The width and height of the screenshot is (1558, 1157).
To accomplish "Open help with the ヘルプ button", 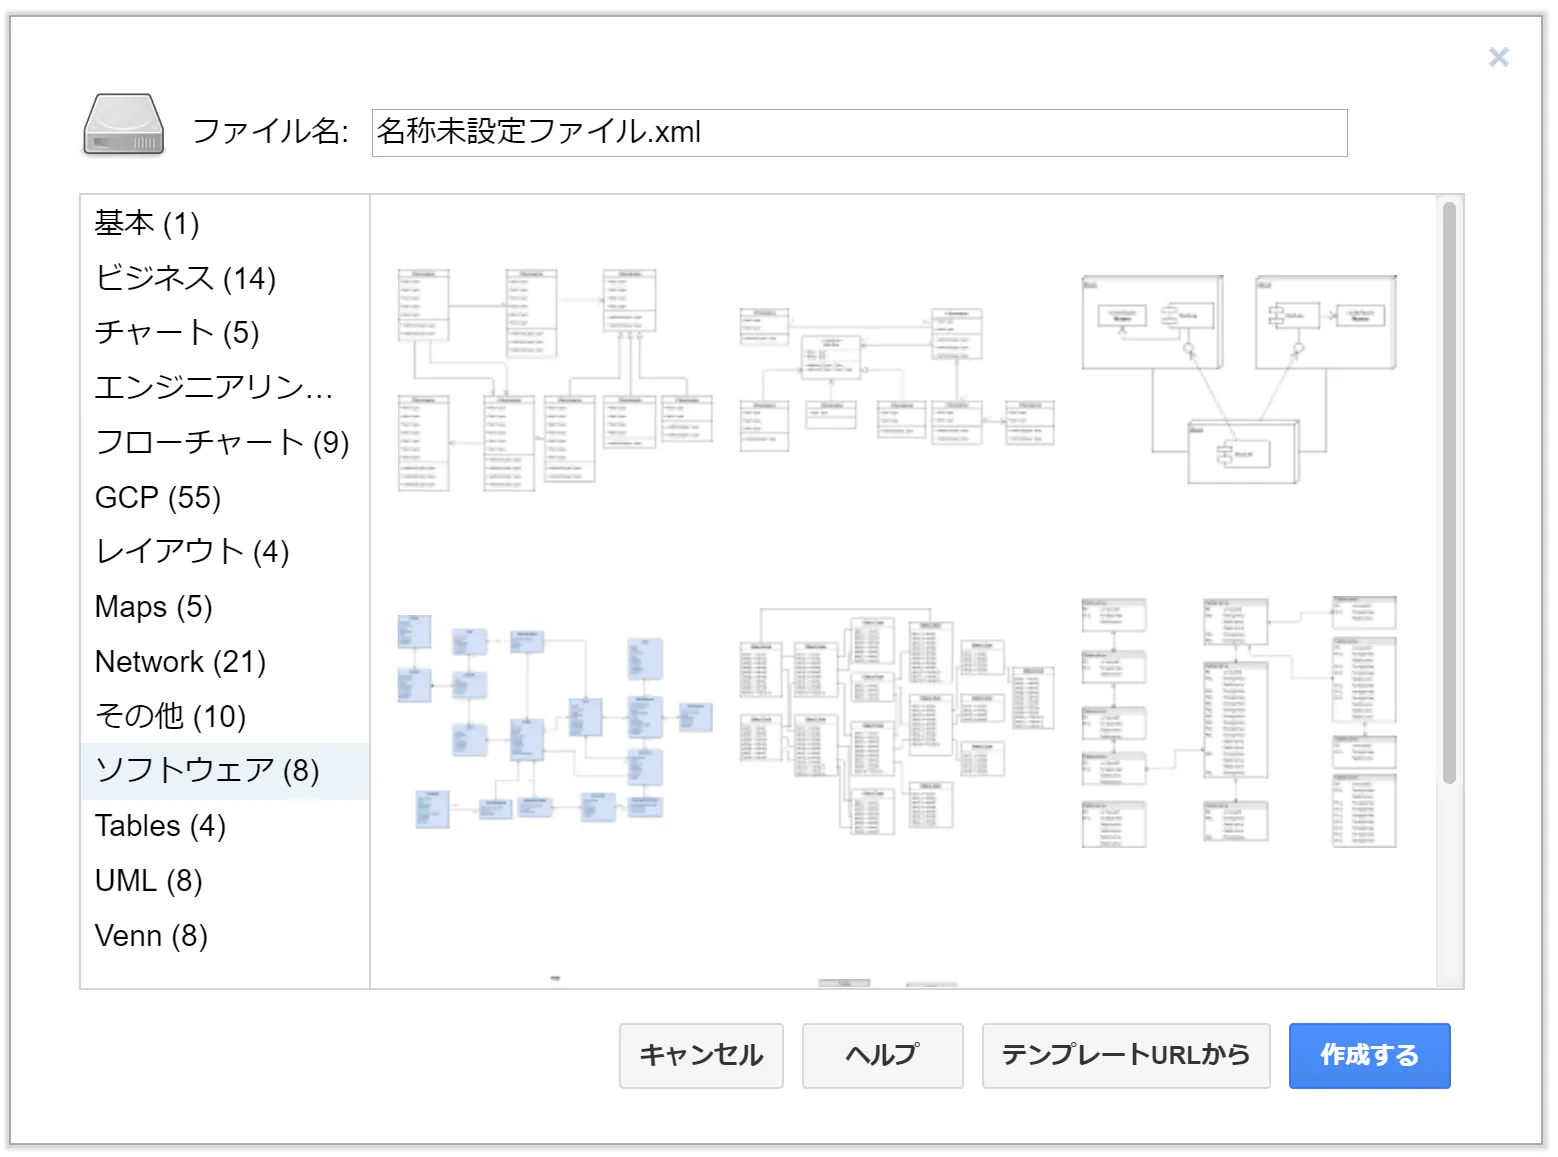I will (x=882, y=1055).
